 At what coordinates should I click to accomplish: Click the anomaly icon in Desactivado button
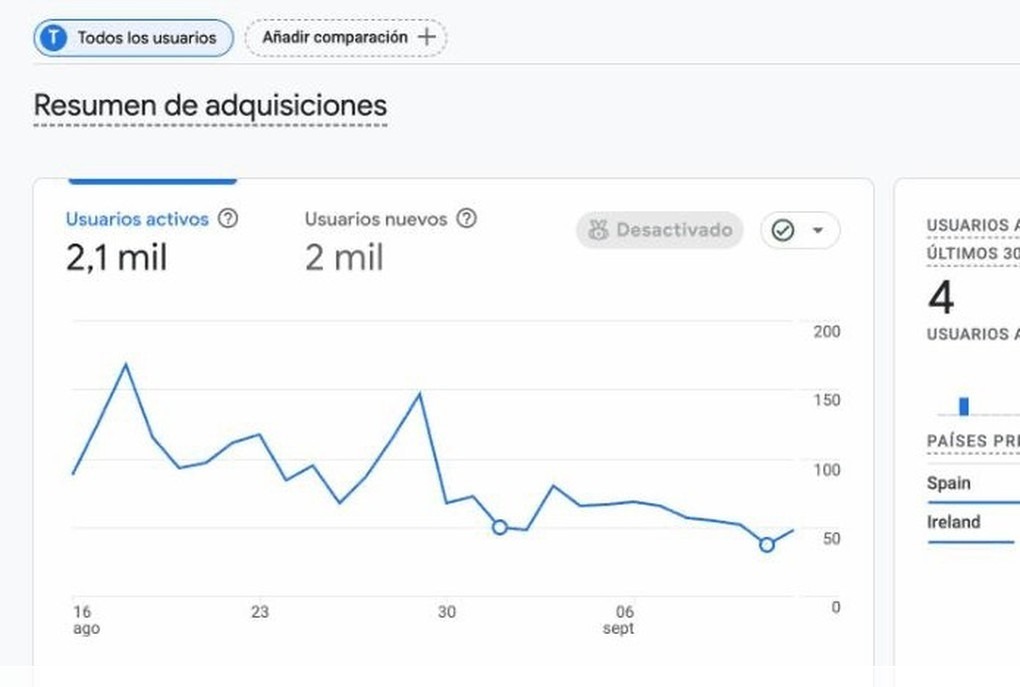tap(598, 230)
